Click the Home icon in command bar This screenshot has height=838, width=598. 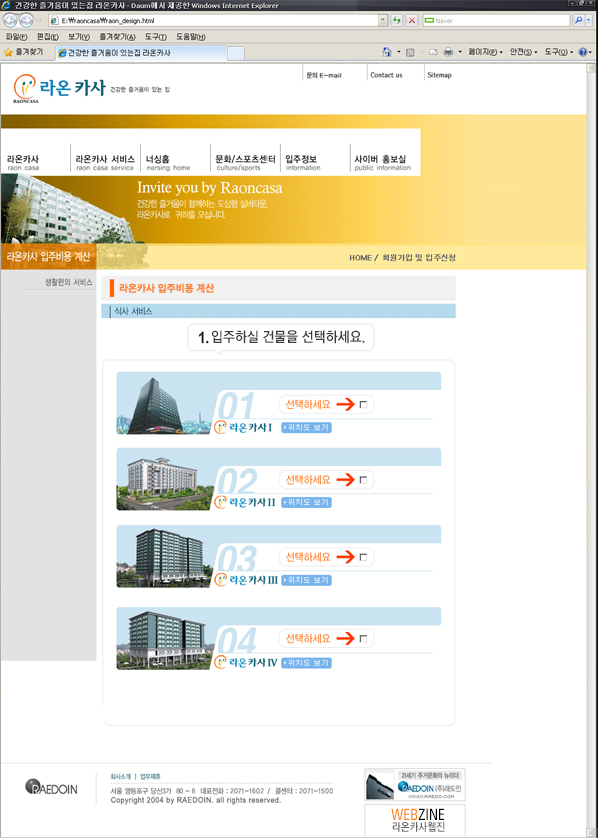[387, 52]
